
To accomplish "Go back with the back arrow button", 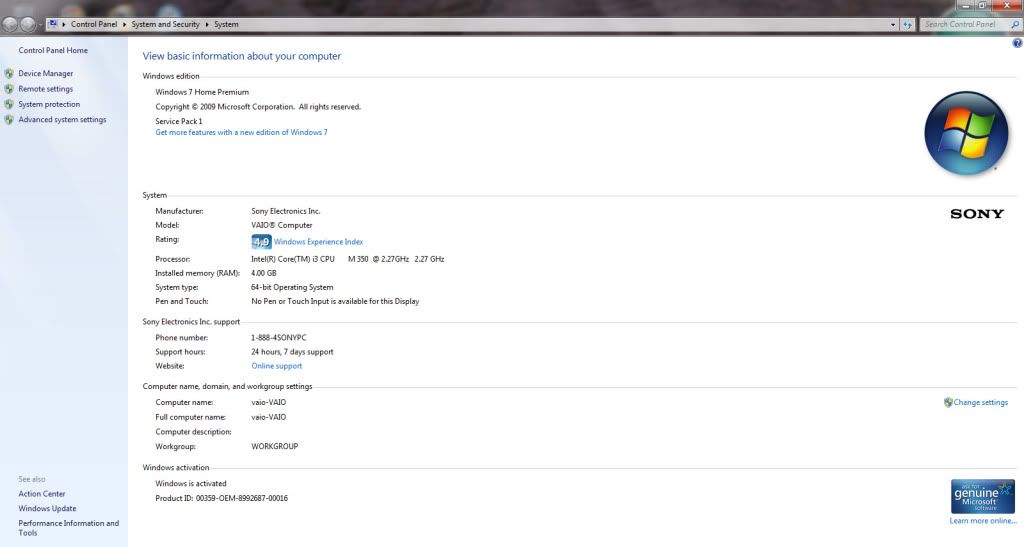I will [10, 25].
